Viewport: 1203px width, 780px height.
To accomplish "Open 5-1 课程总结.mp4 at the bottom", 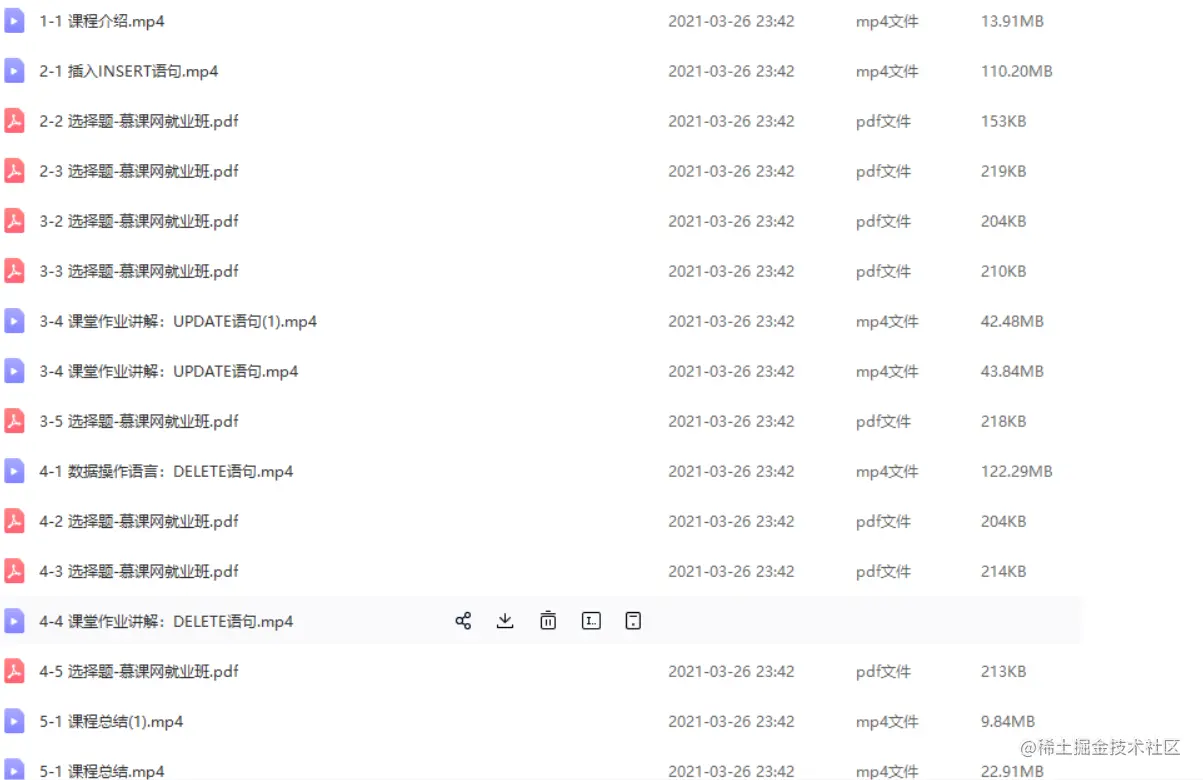I will (x=102, y=770).
